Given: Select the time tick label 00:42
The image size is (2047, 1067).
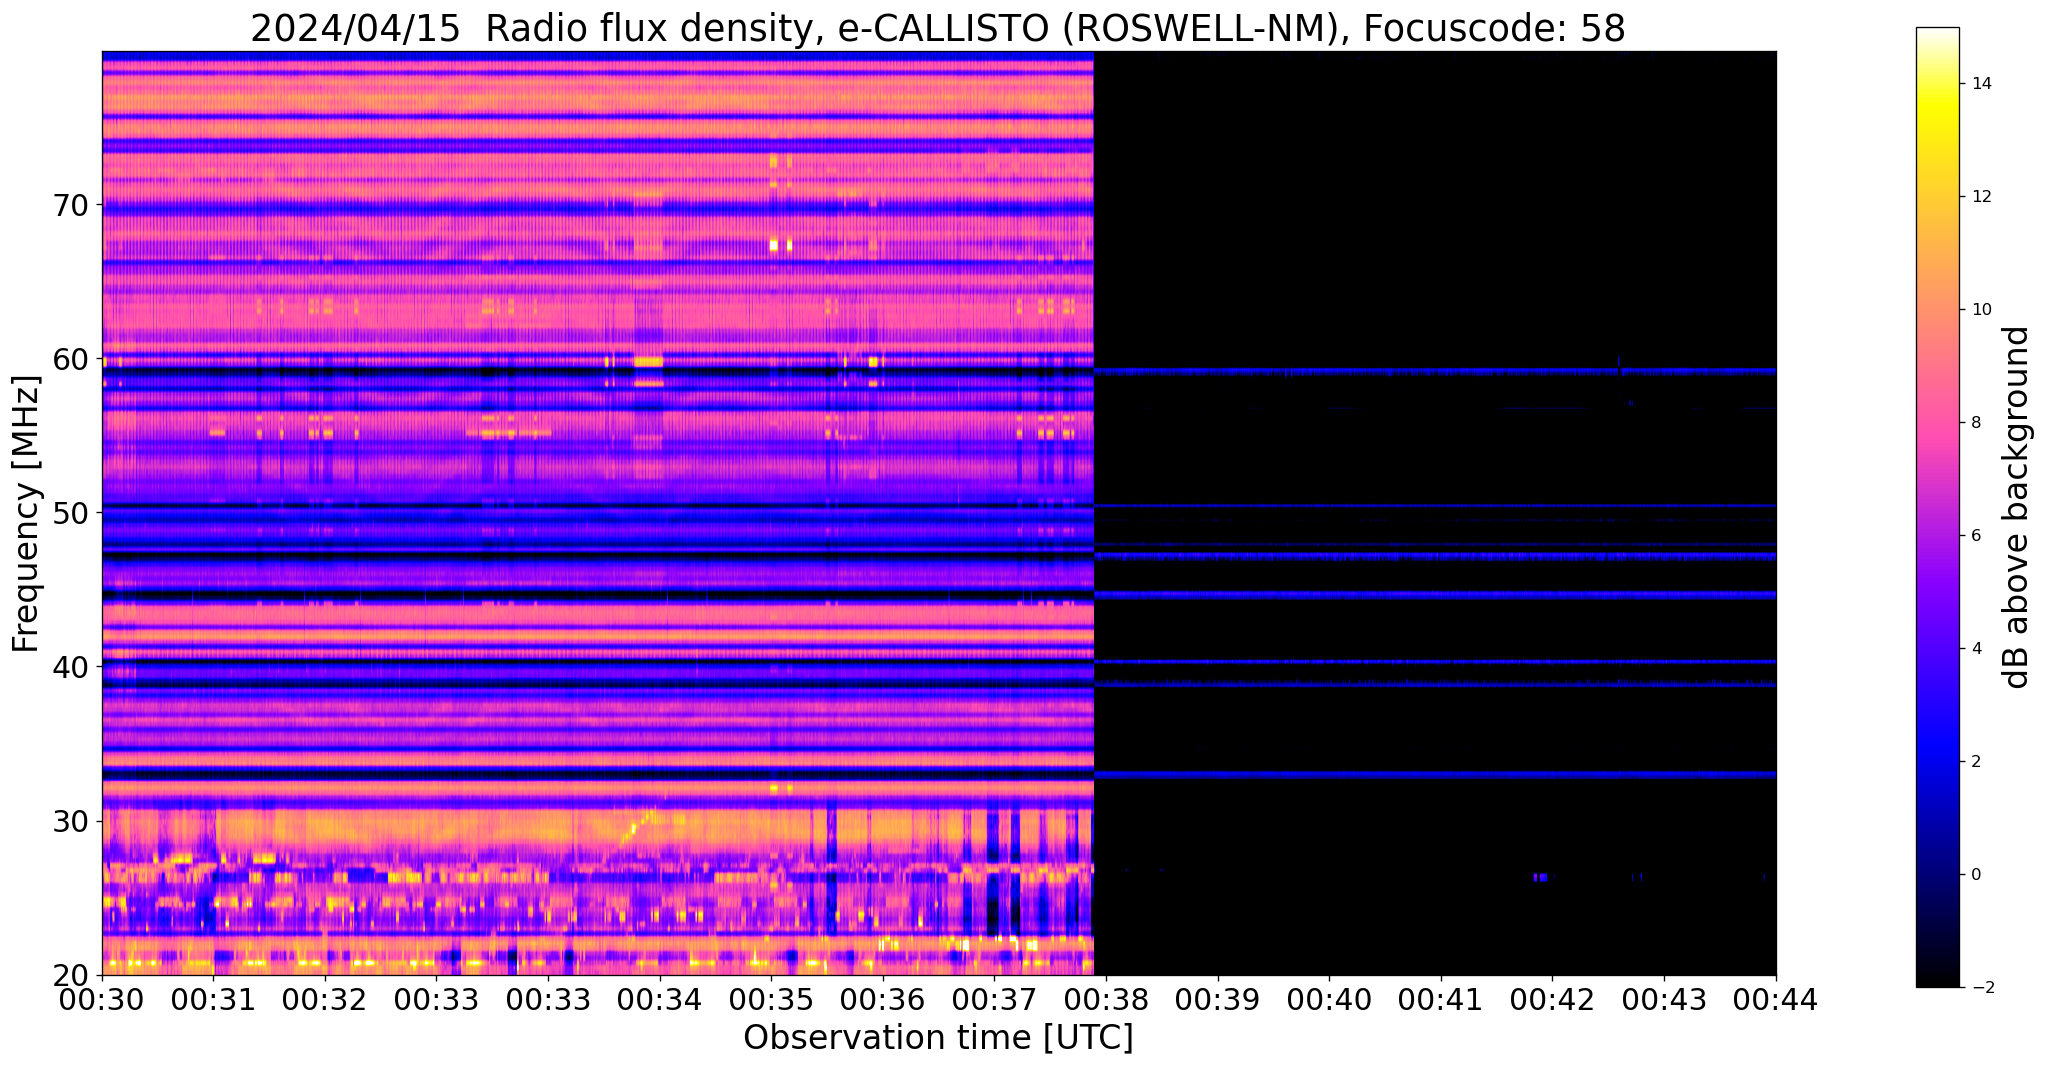Looking at the screenshot, I should coord(1553,1000).
